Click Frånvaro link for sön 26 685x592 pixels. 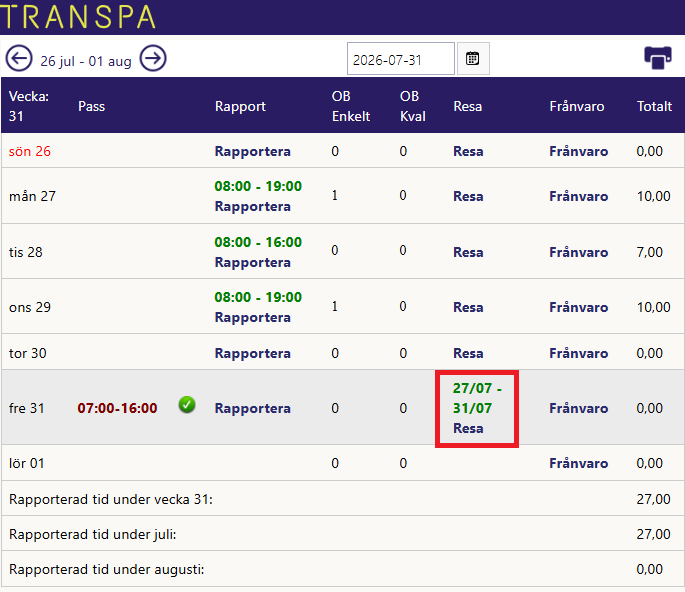pyautogui.click(x=578, y=151)
